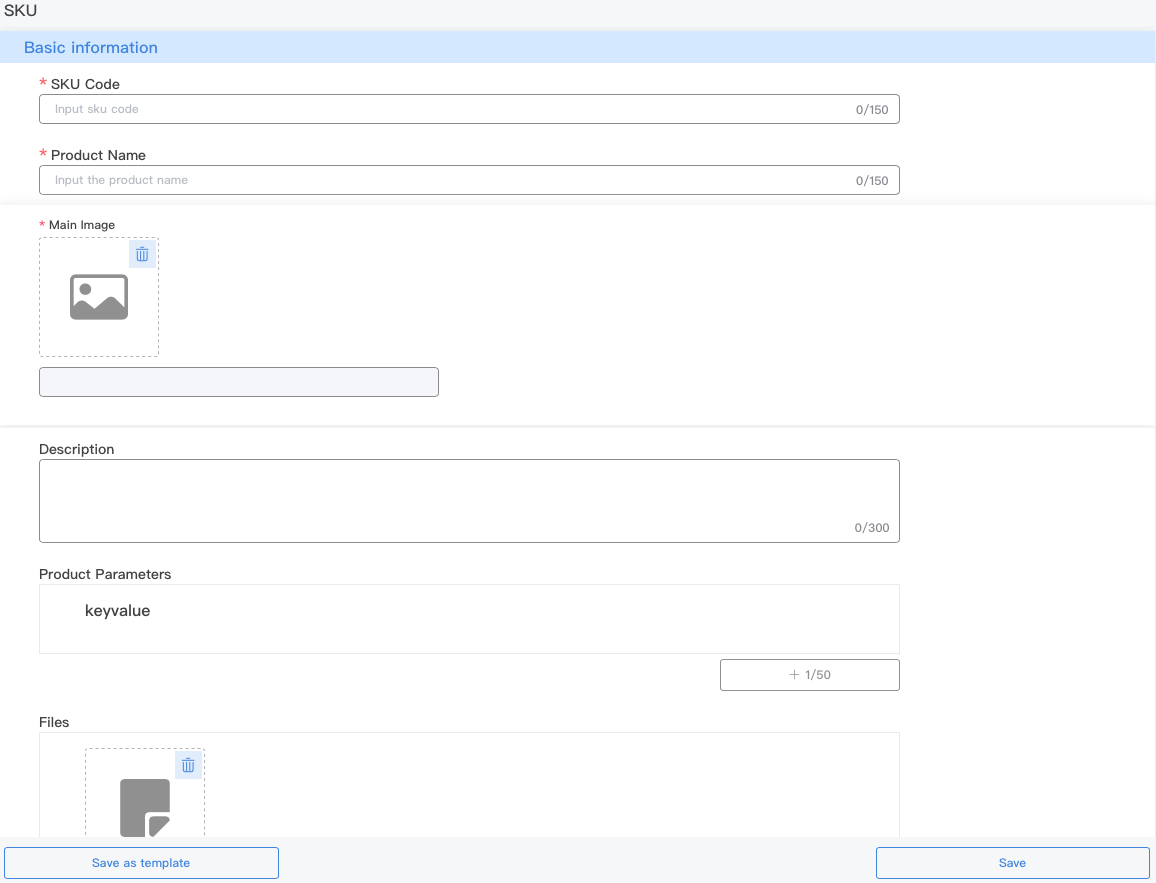The height and width of the screenshot is (883, 1156).
Task: Click the empty field below Main Image
Action: tap(239, 382)
